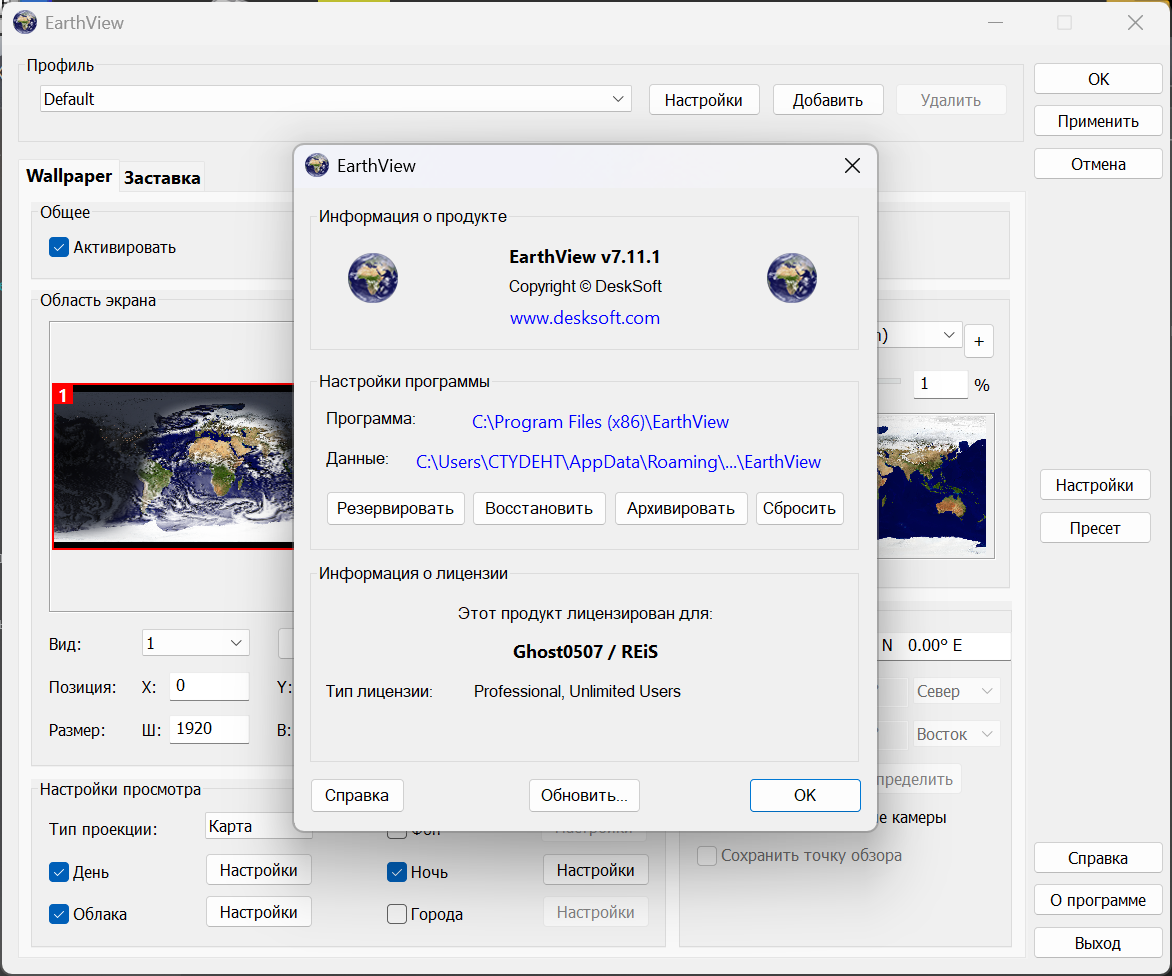Toggle the Активировать checkbox
The image size is (1172, 976).
(59, 247)
